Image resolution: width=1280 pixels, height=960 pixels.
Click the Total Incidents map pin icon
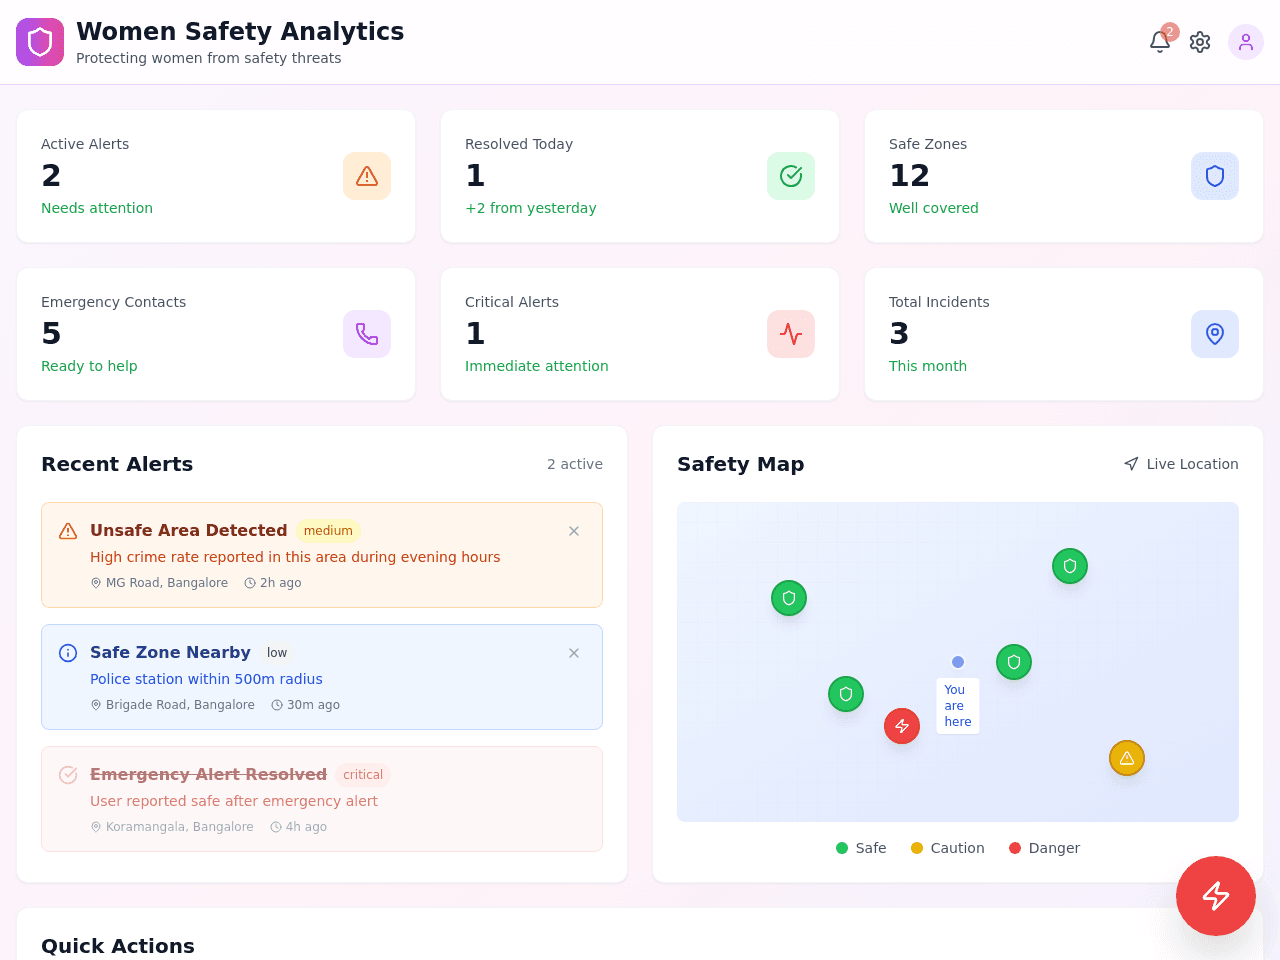click(x=1215, y=334)
